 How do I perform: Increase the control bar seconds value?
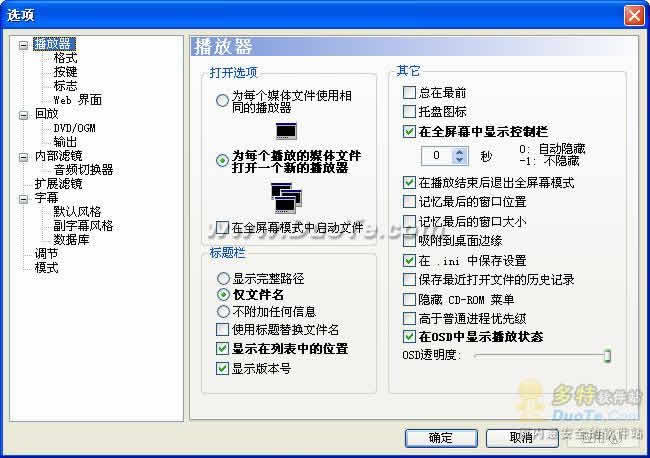459,152
